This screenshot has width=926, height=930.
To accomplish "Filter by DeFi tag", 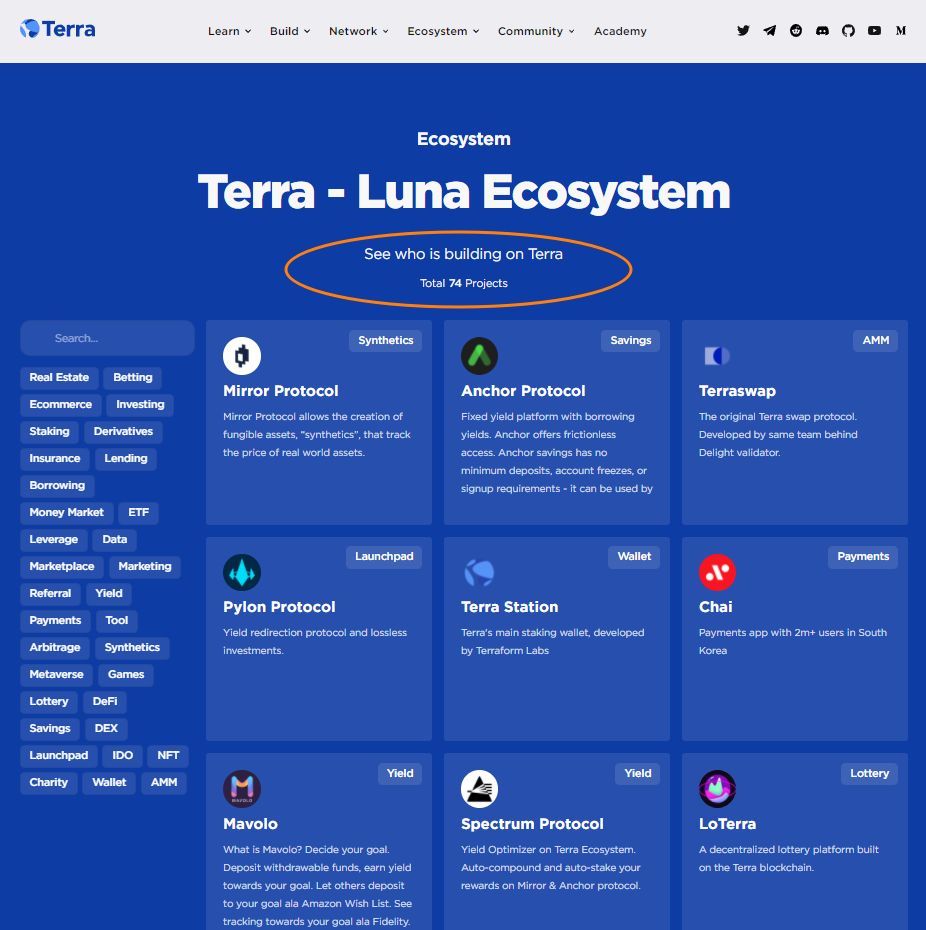I will 105,702.
